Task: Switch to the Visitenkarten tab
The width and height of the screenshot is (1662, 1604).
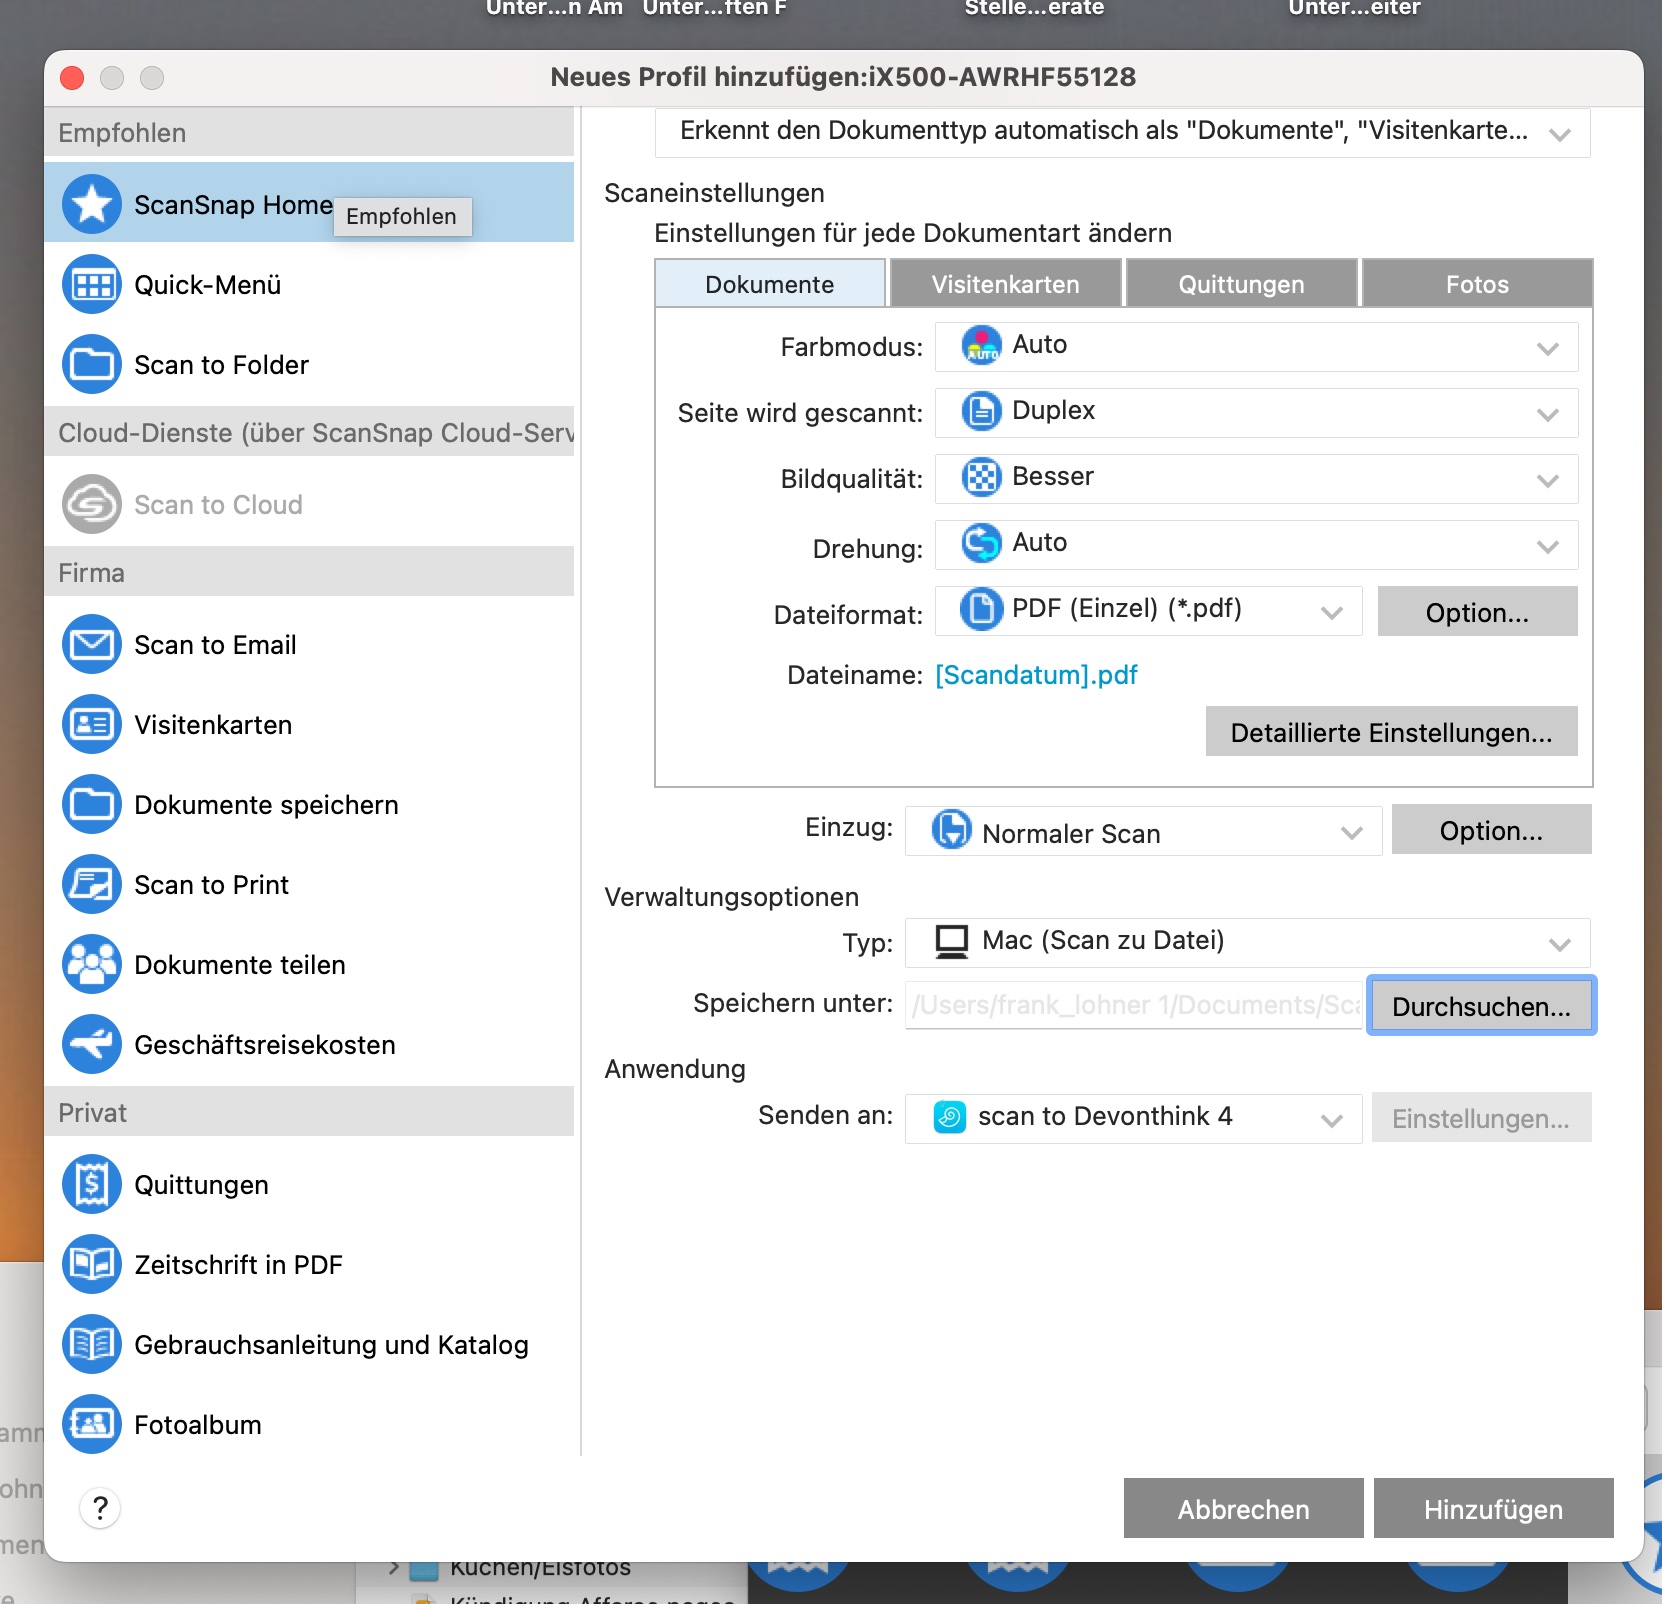Action: point(1005,284)
